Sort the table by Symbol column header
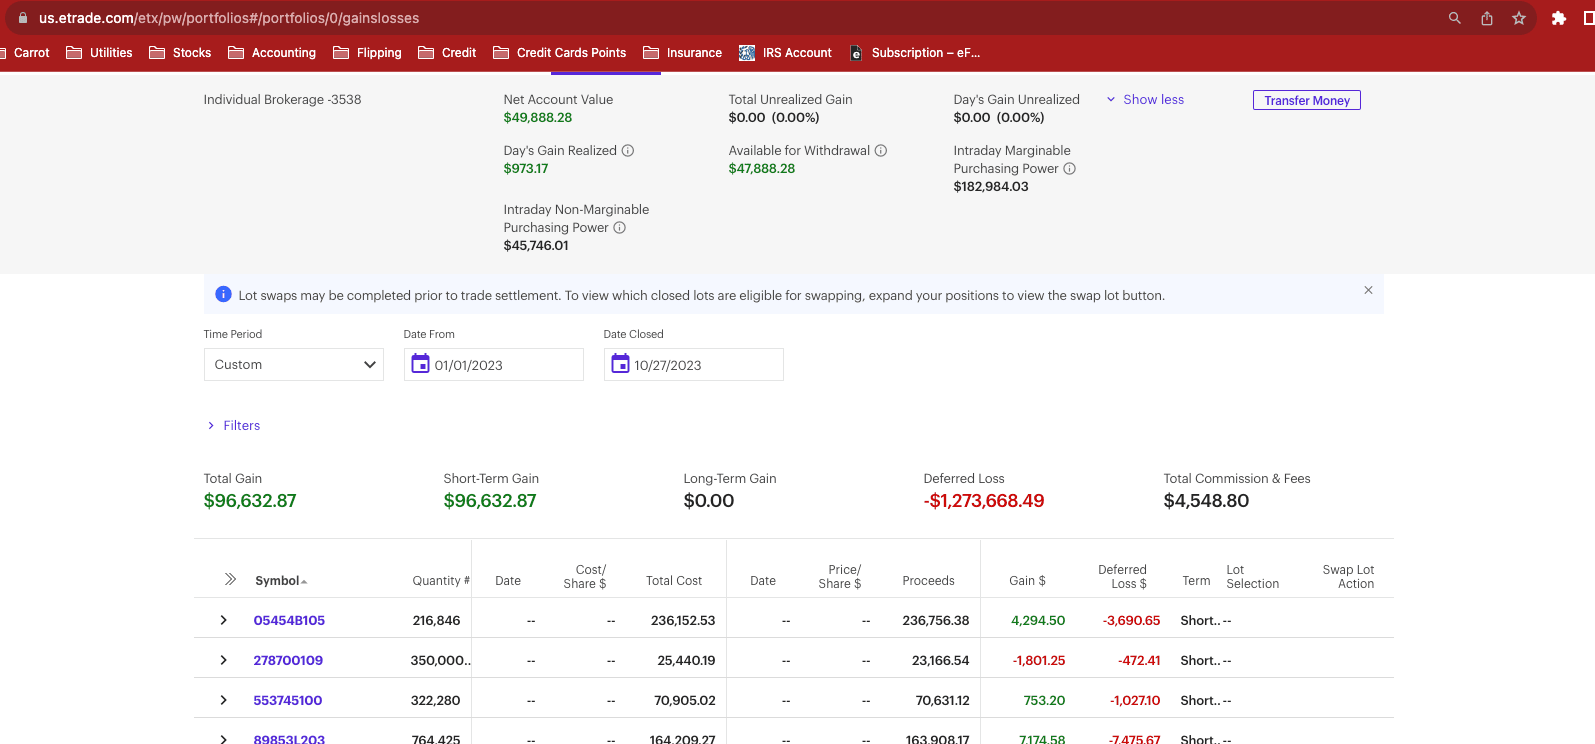Screen dimensions: 1595x744 [279, 581]
